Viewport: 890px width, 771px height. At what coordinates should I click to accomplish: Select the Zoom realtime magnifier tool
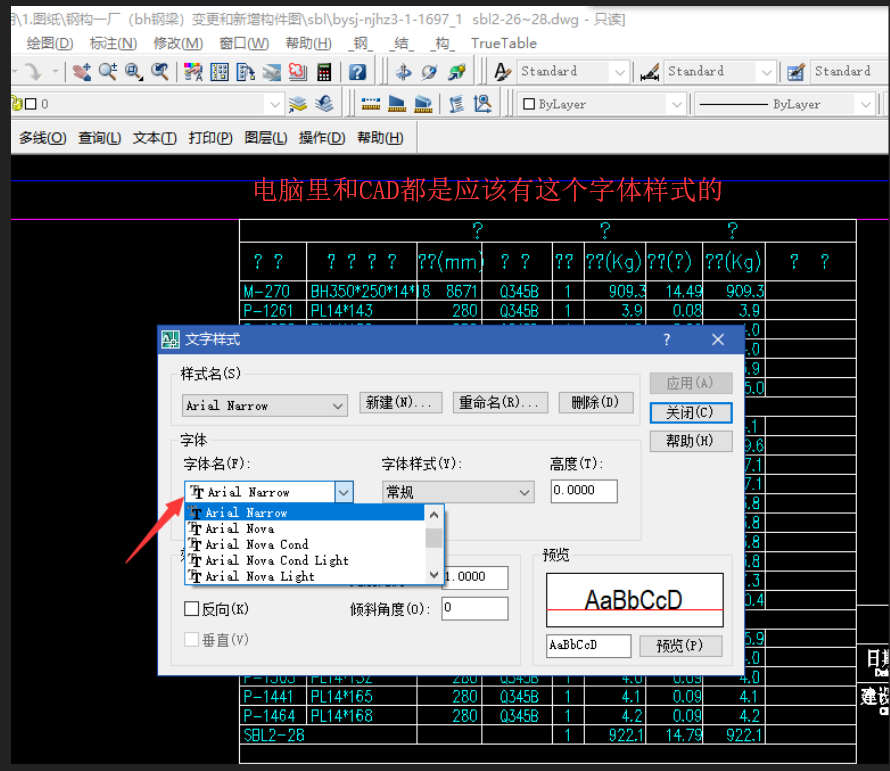point(108,72)
